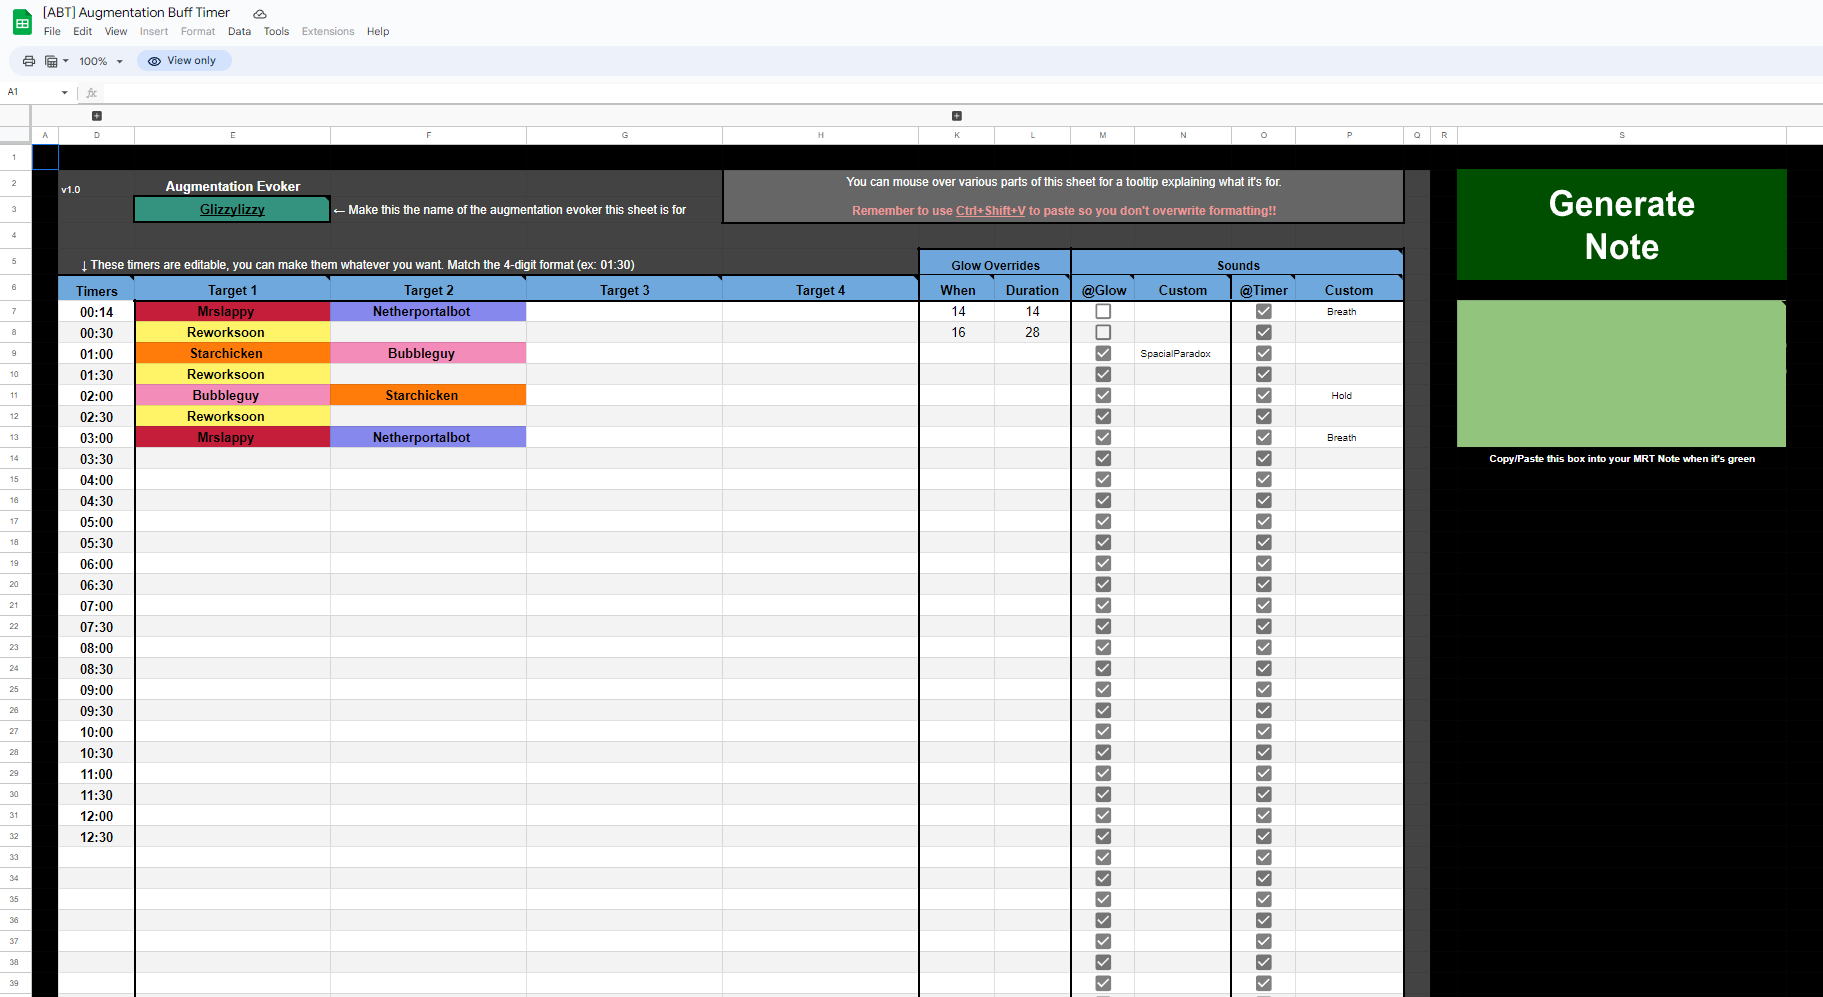Print the spreadsheet via printer icon
1823x997 pixels.
(29, 61)
